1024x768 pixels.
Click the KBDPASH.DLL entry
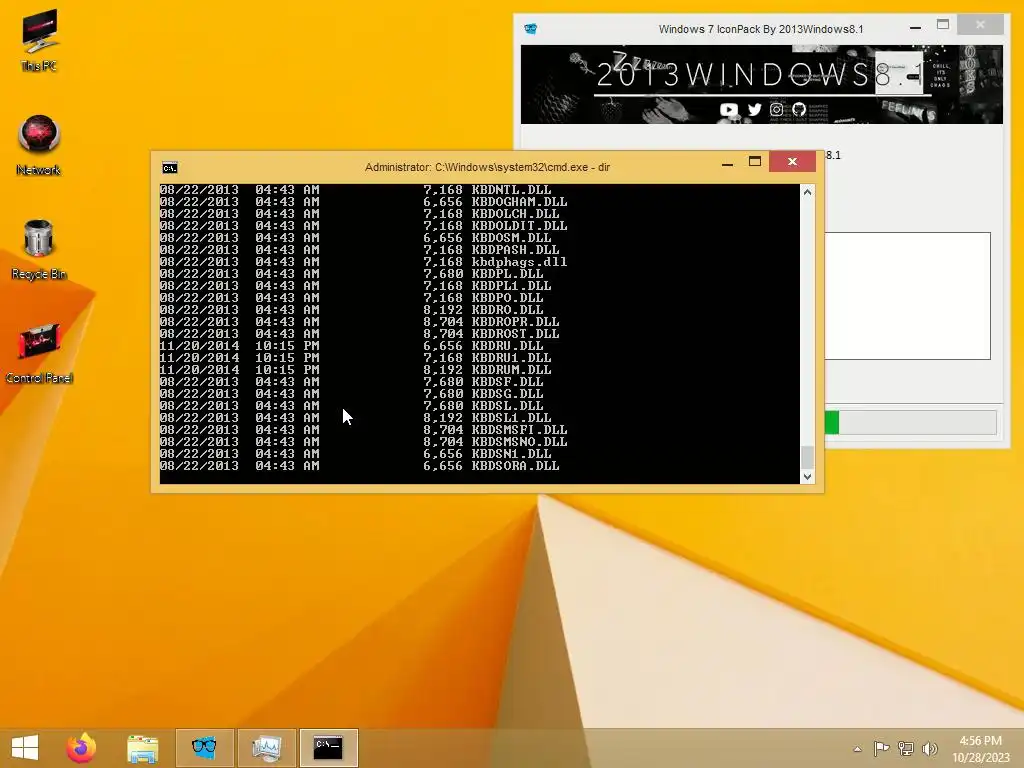coord(360,249)
